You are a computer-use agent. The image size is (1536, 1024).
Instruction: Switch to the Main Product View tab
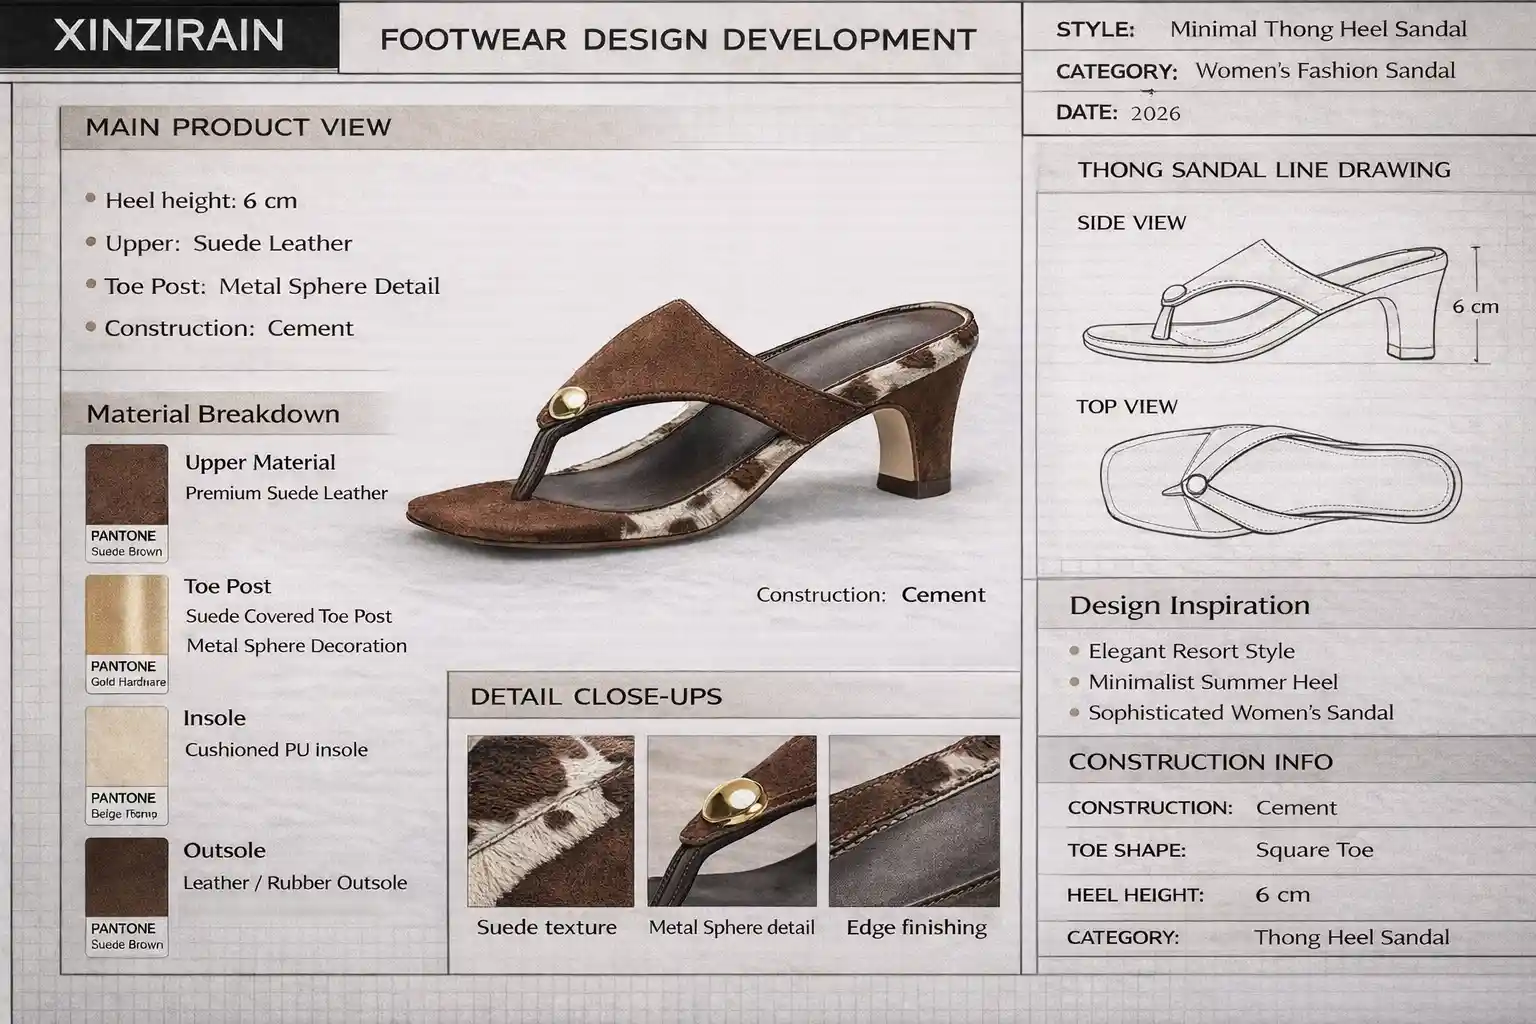coord(237,127)
